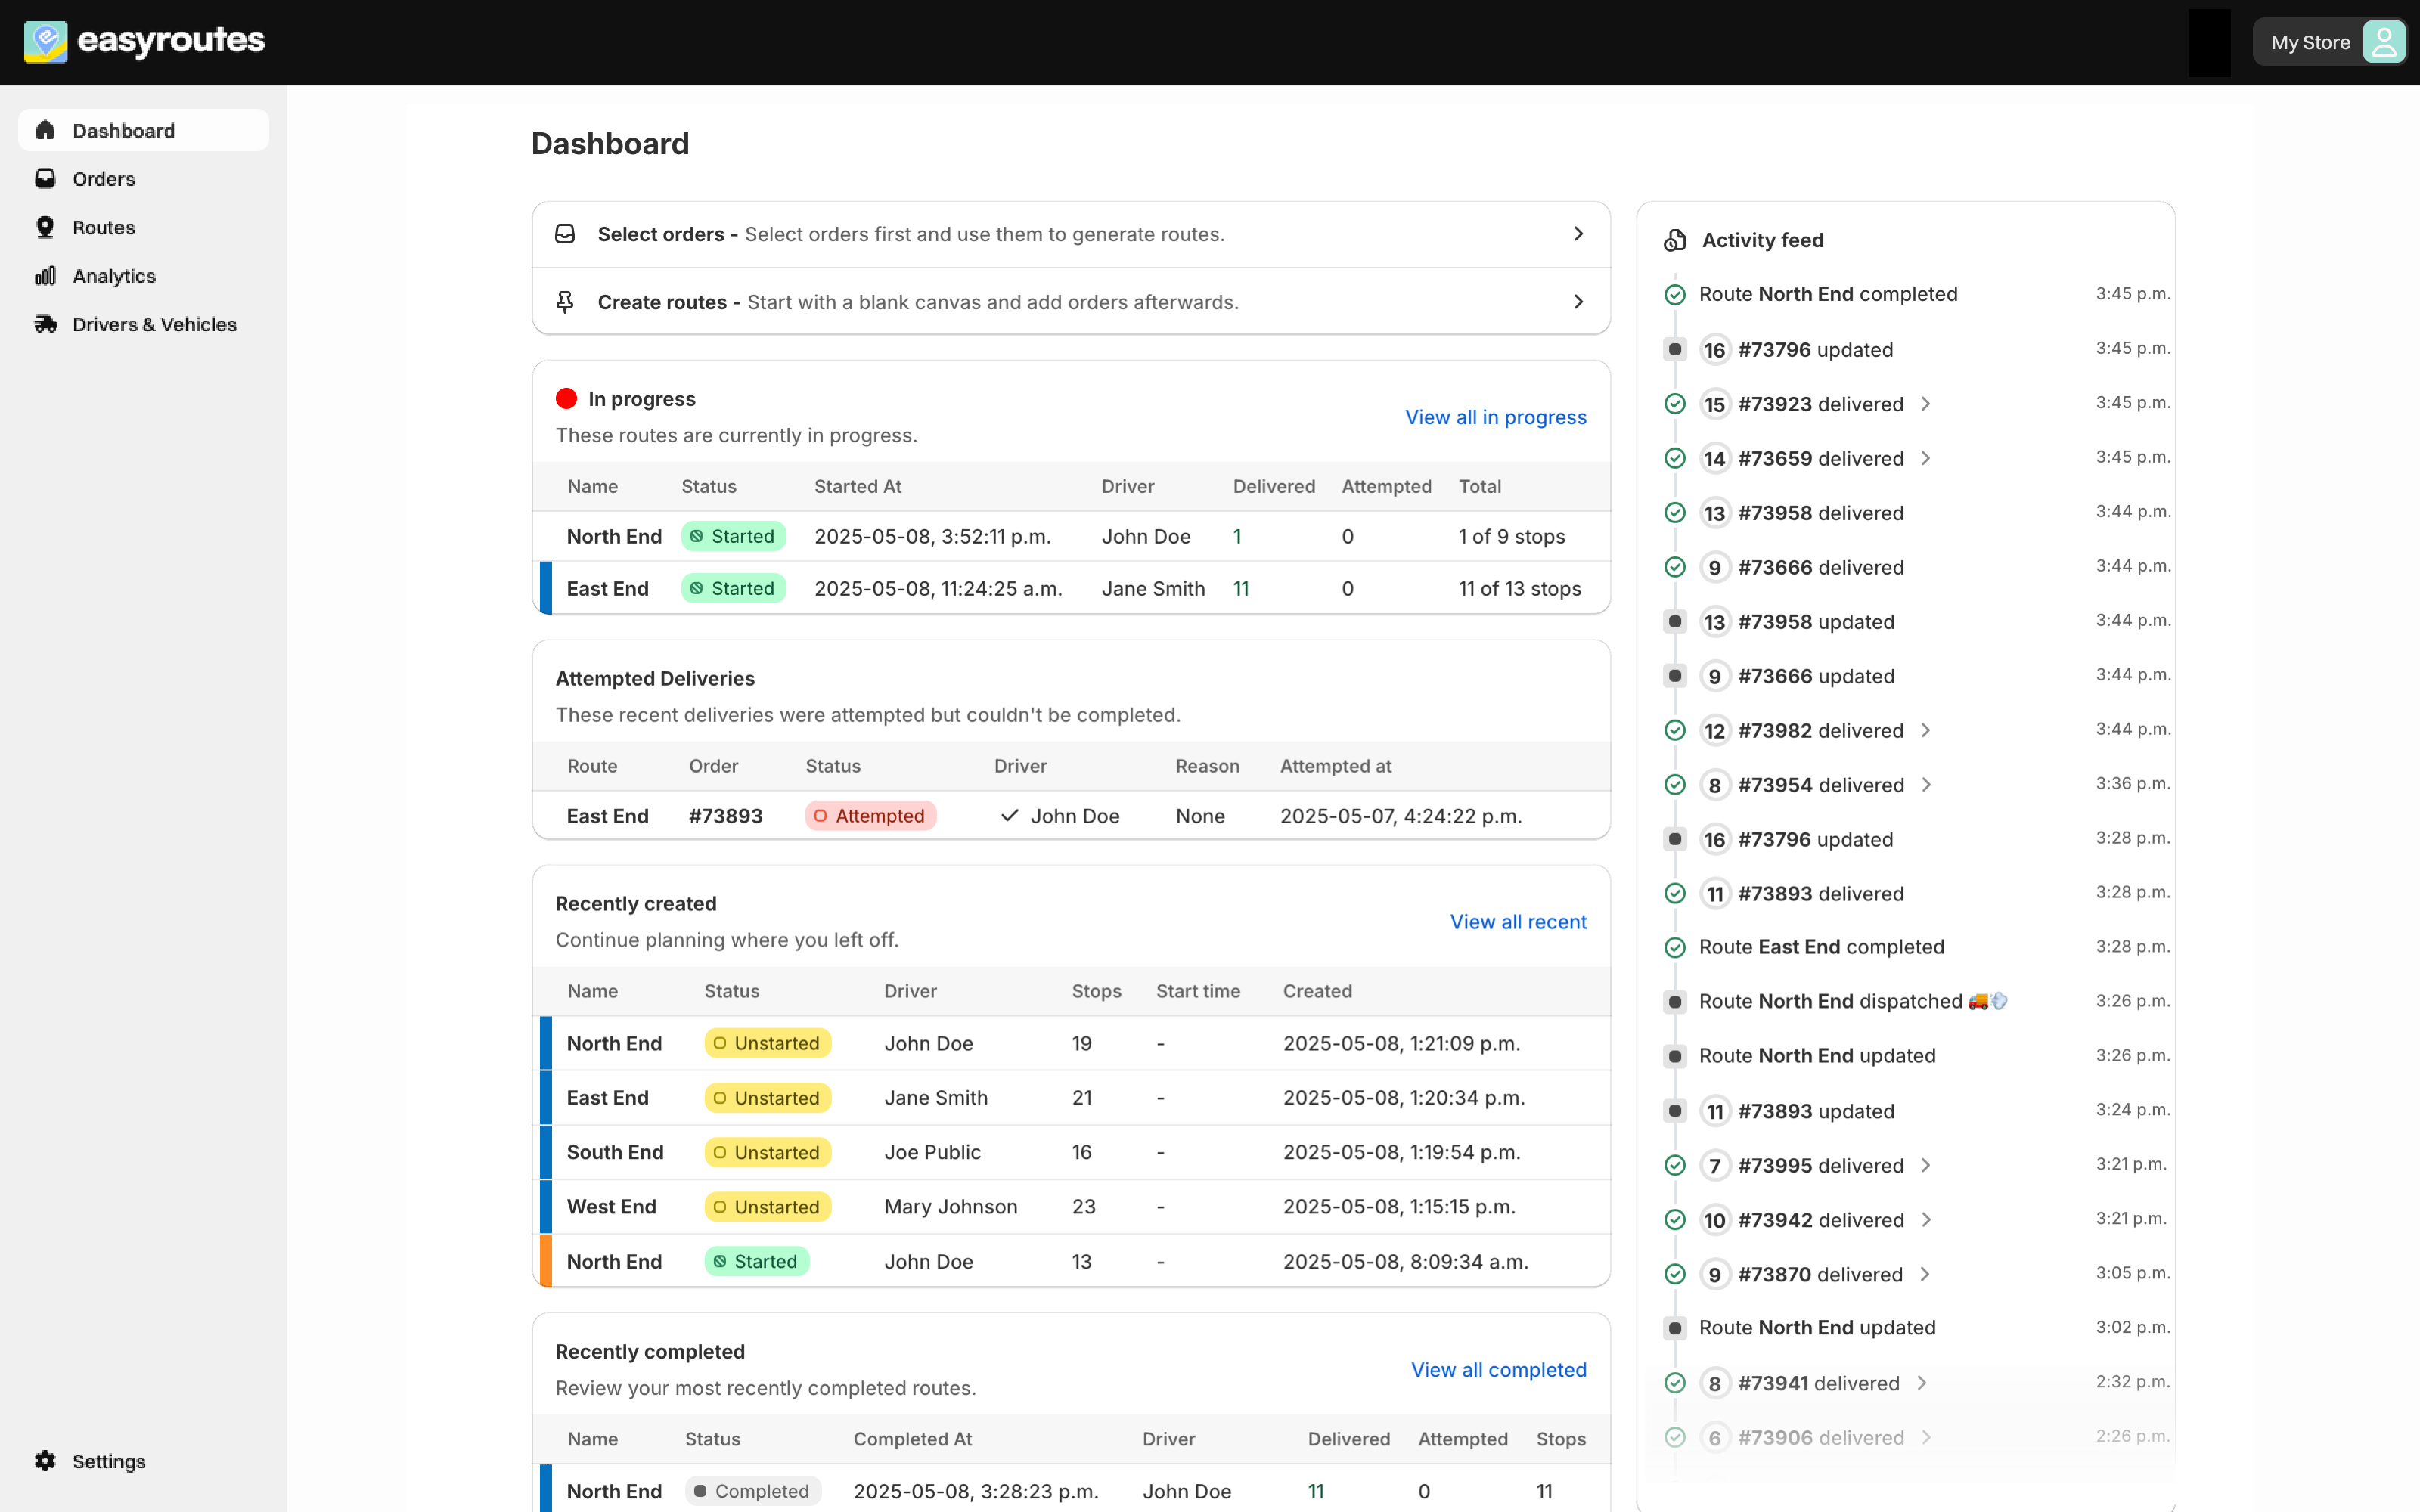
Task: Click the Settings gear icon in sidebar
Action: [x=45, y=1461]
